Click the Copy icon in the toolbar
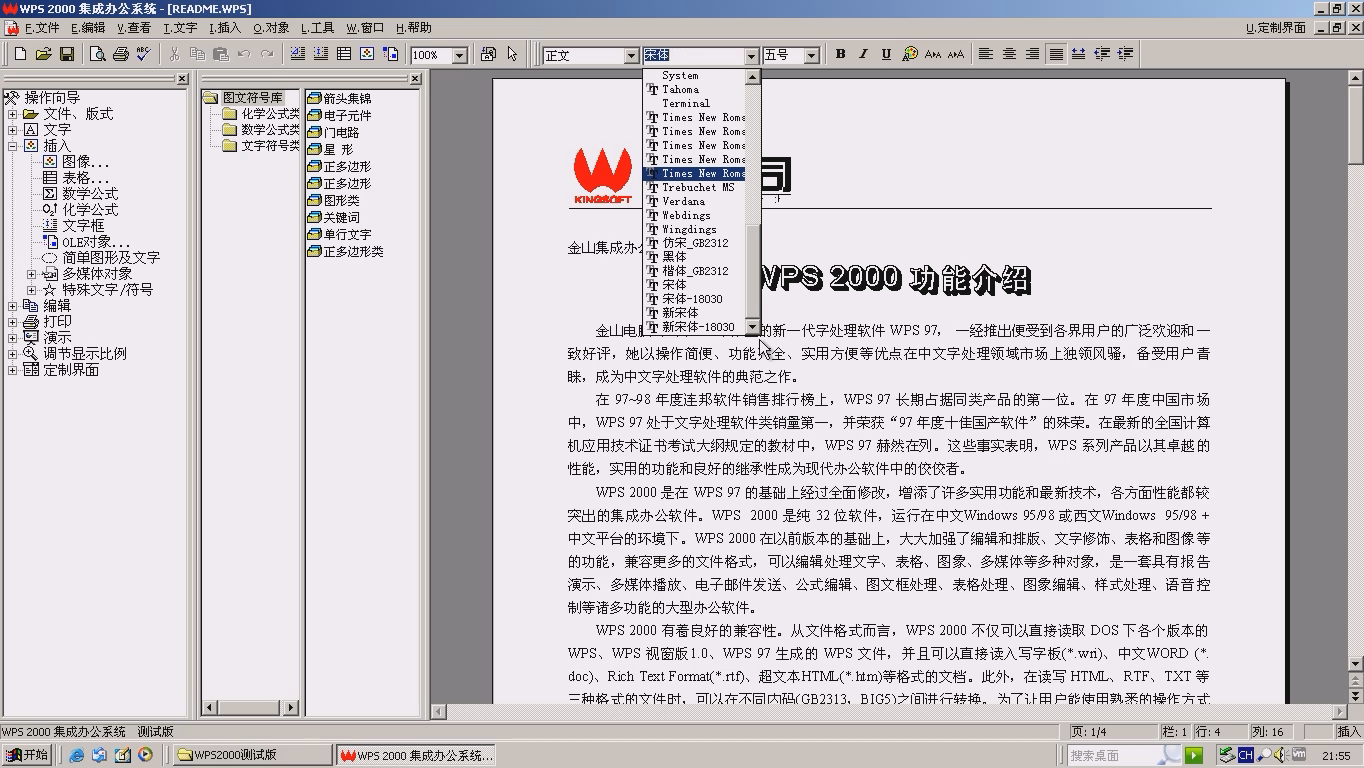Image resolution: width=1364 pixels, height=768 pixels. tap(198, 54)
